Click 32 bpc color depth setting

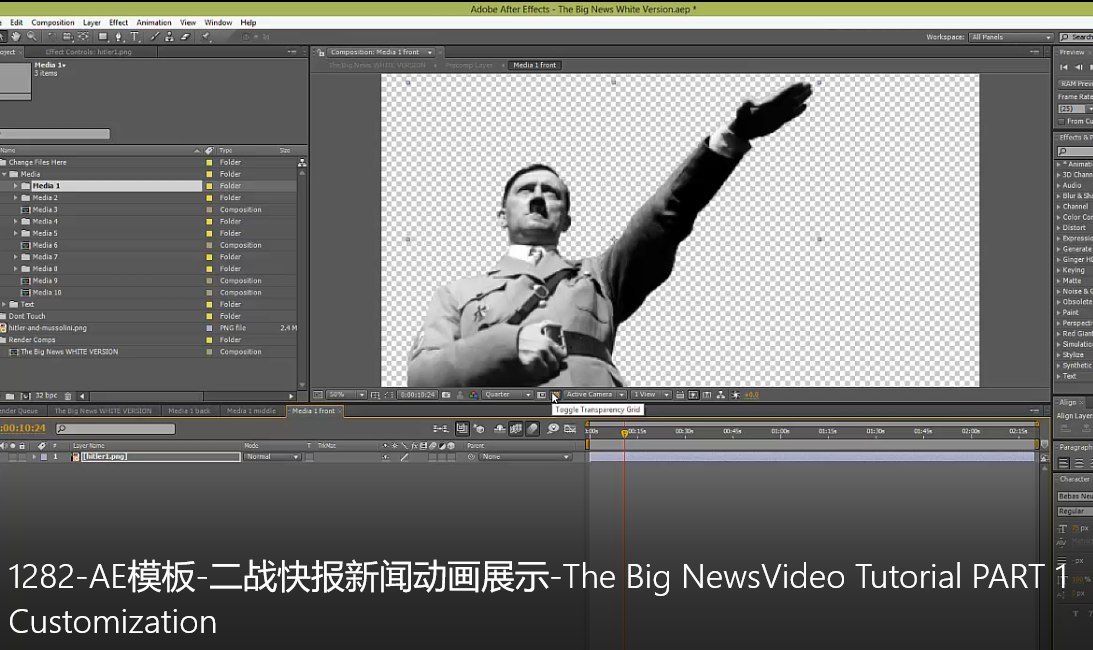(46, 395)
